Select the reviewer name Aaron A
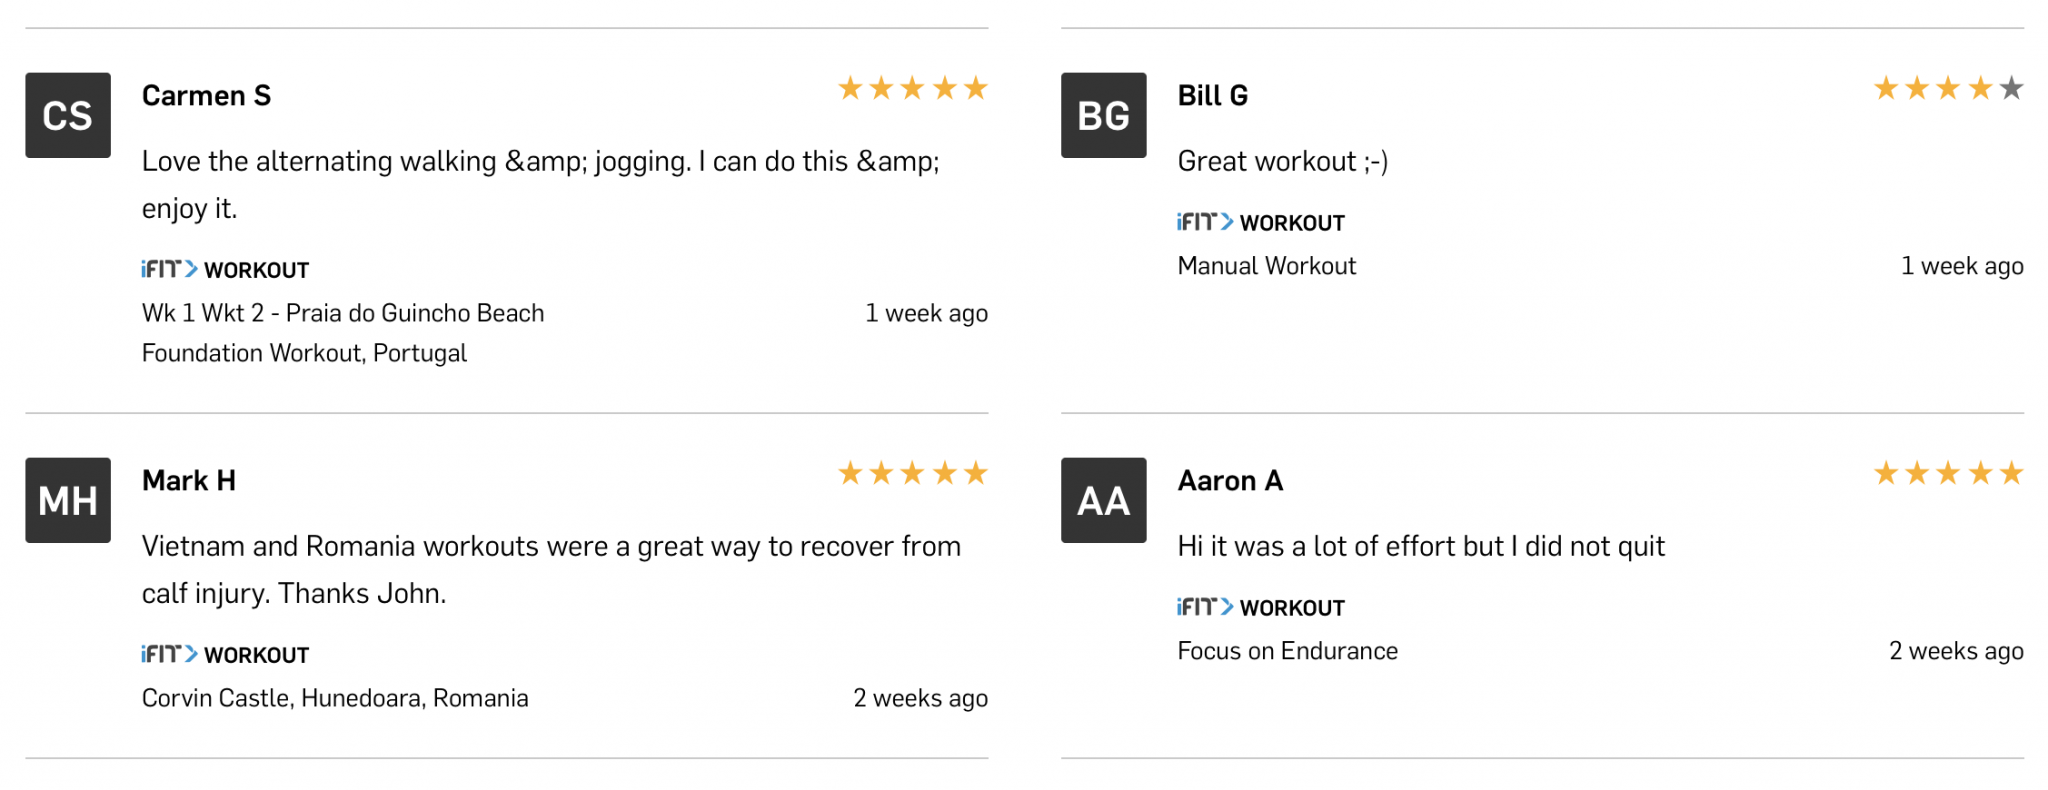Viewport: 2048px width, 790px height. [x=1230, y=481]
